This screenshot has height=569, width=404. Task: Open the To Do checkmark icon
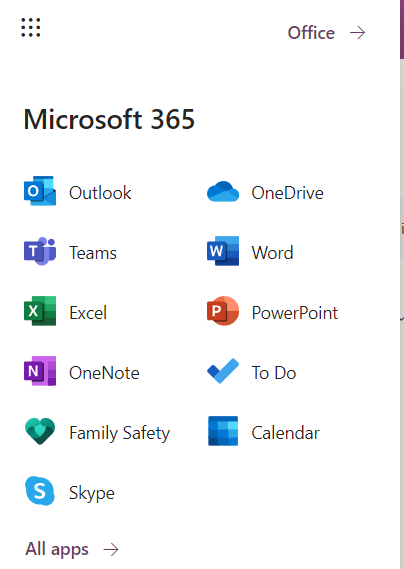223,371
